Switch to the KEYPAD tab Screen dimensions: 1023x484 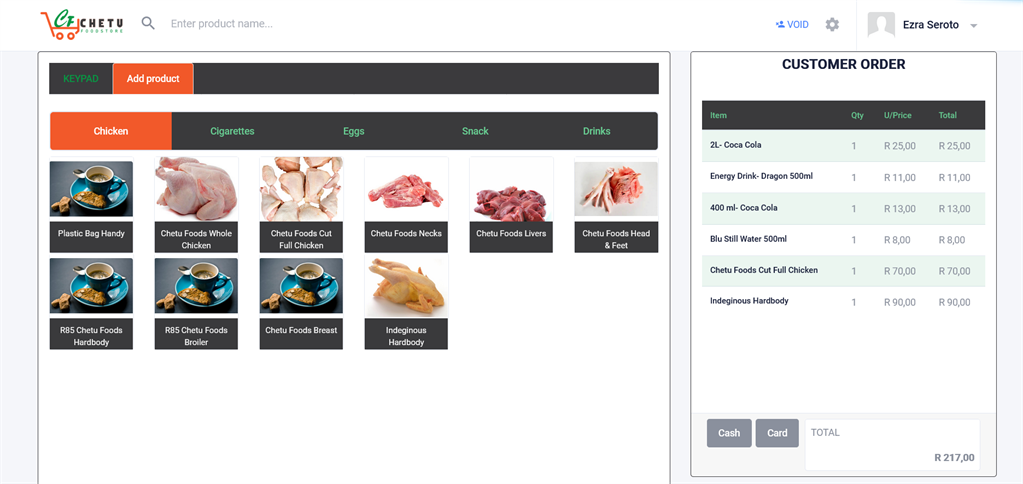coord(81,78)
